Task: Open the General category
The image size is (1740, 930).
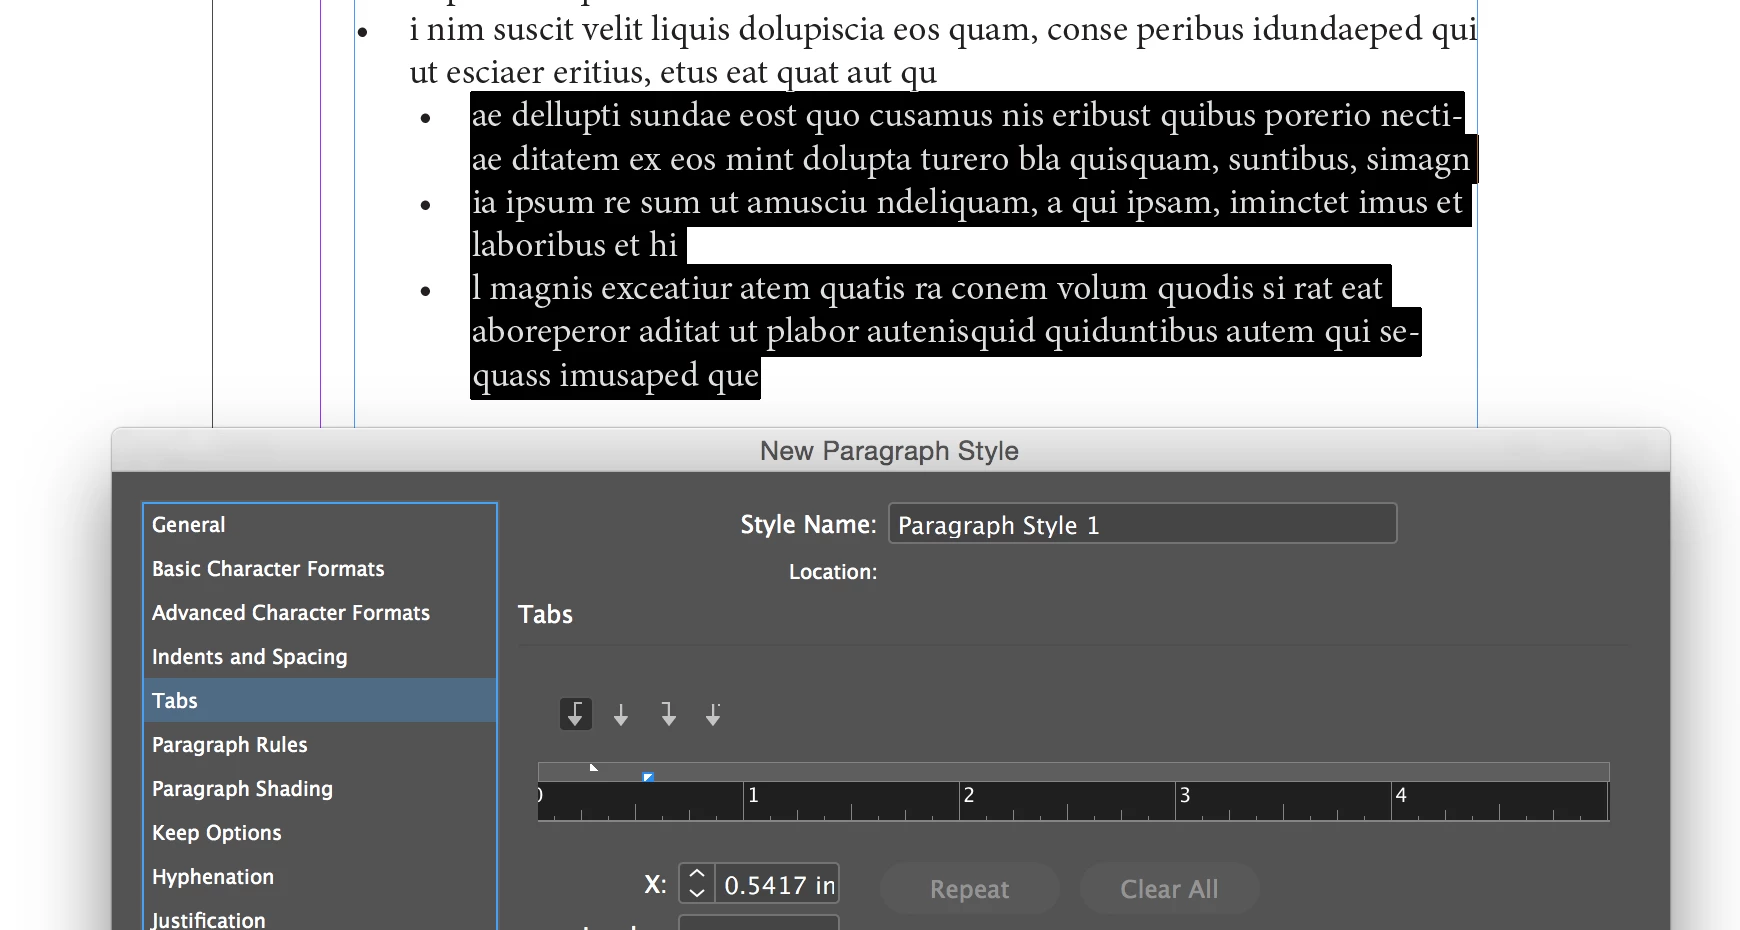Action: tap(320, 525)
